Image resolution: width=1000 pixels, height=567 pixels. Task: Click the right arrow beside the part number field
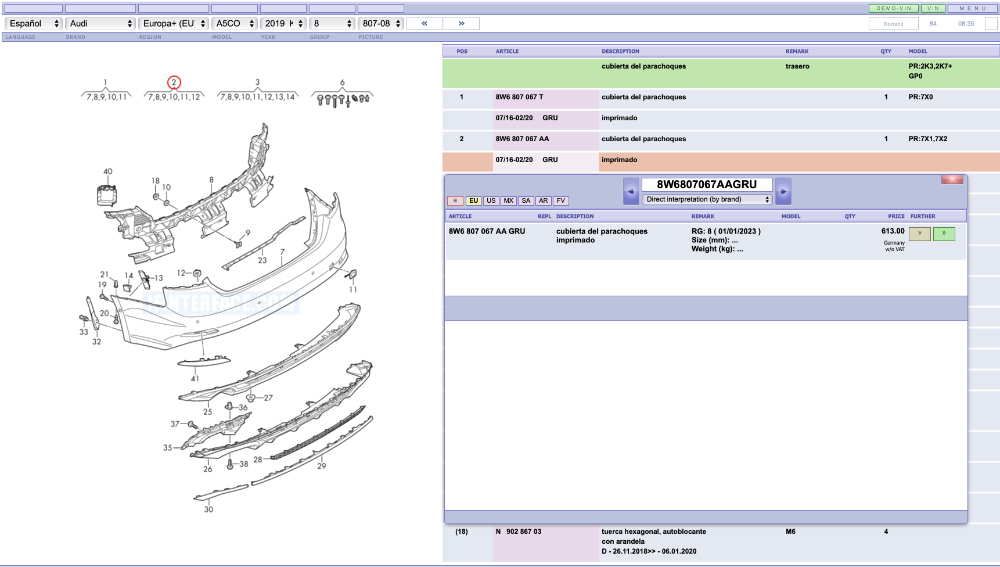click(x=783, y=191)
